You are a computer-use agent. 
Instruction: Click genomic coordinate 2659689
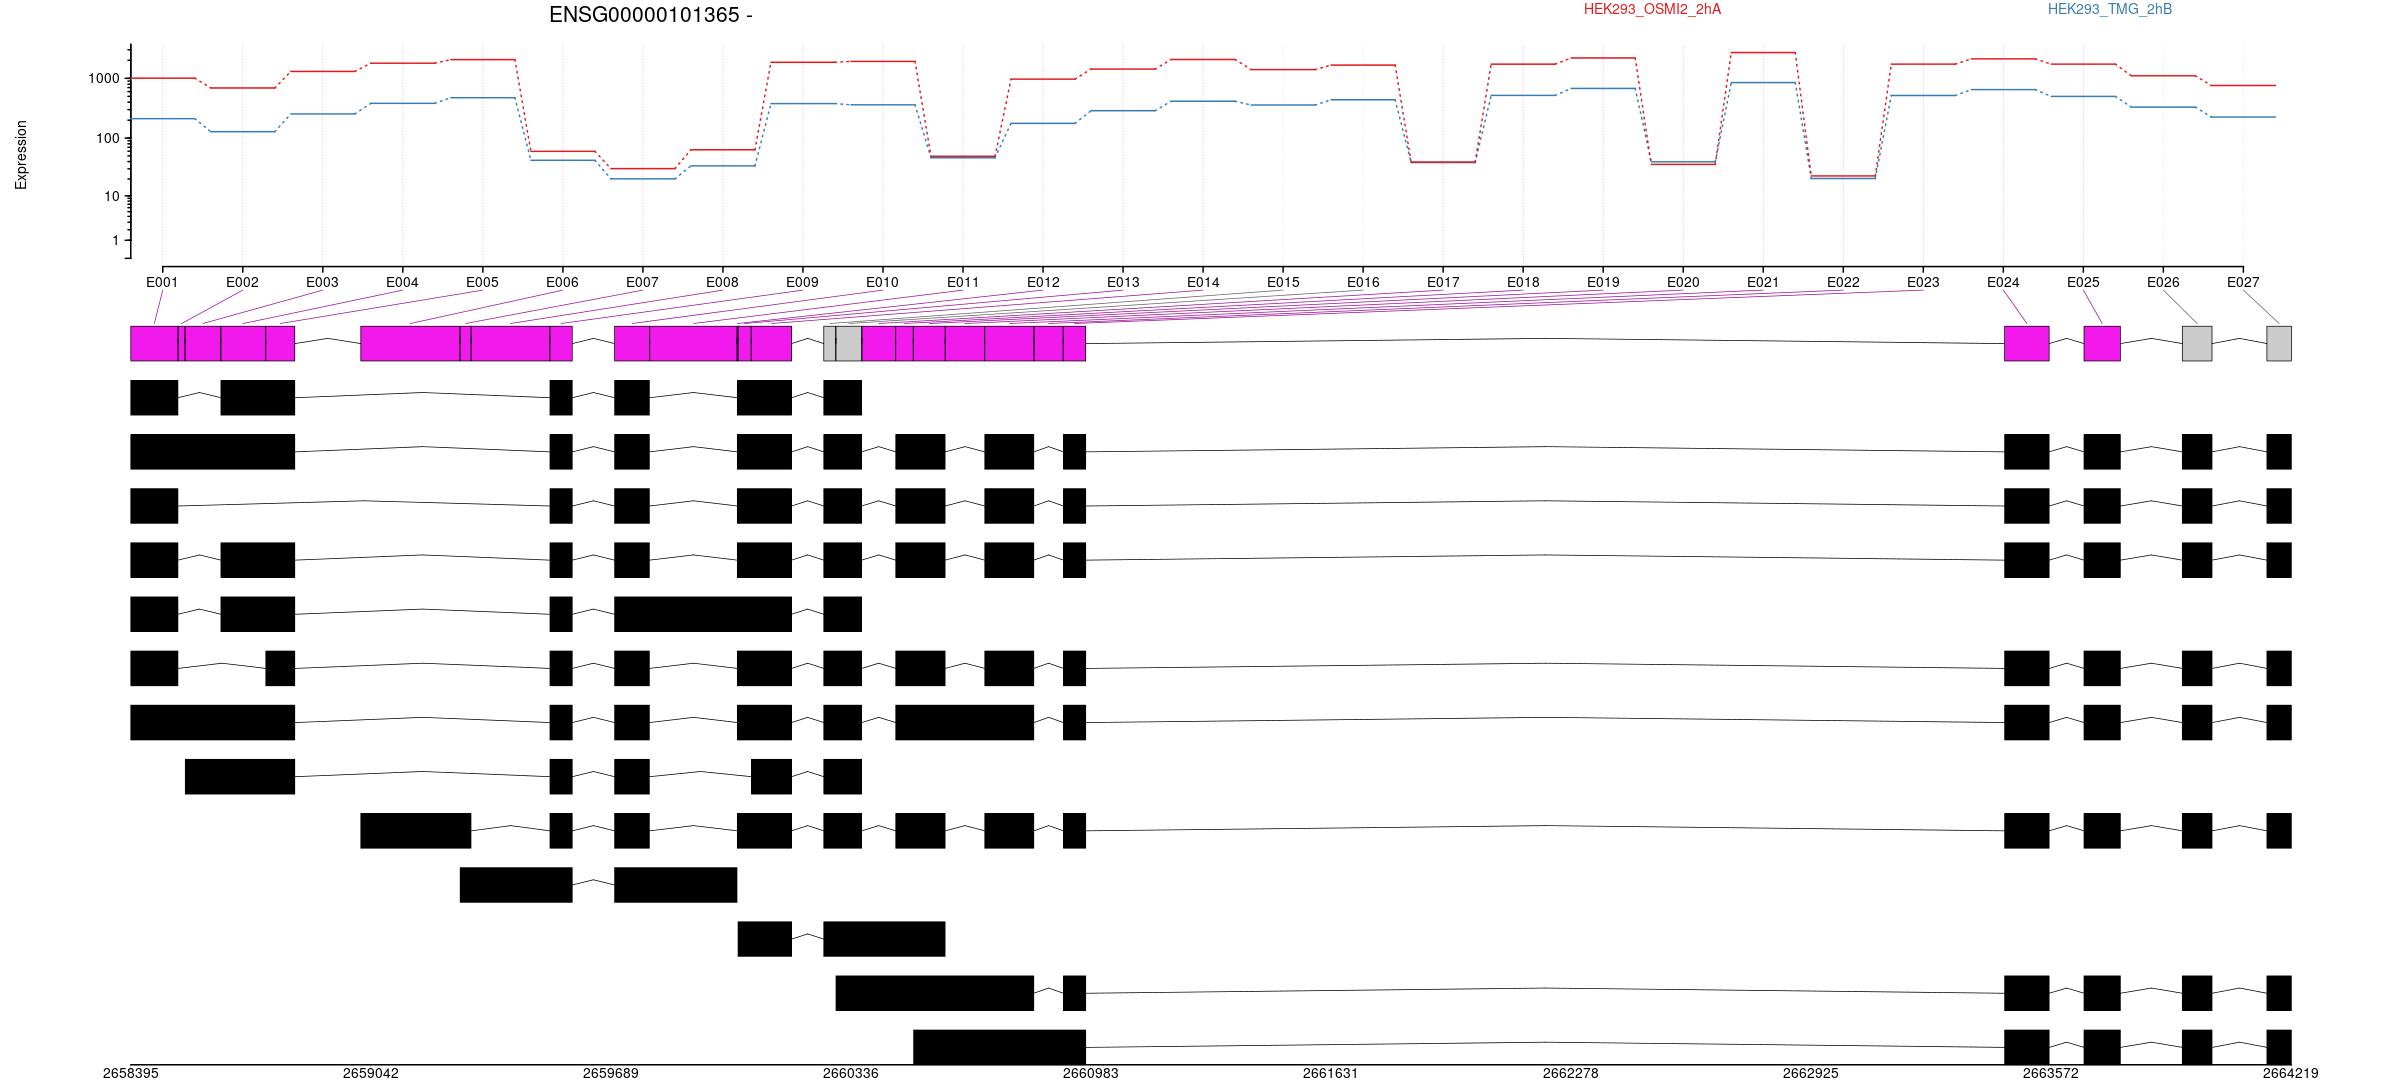pos(610,1073)
